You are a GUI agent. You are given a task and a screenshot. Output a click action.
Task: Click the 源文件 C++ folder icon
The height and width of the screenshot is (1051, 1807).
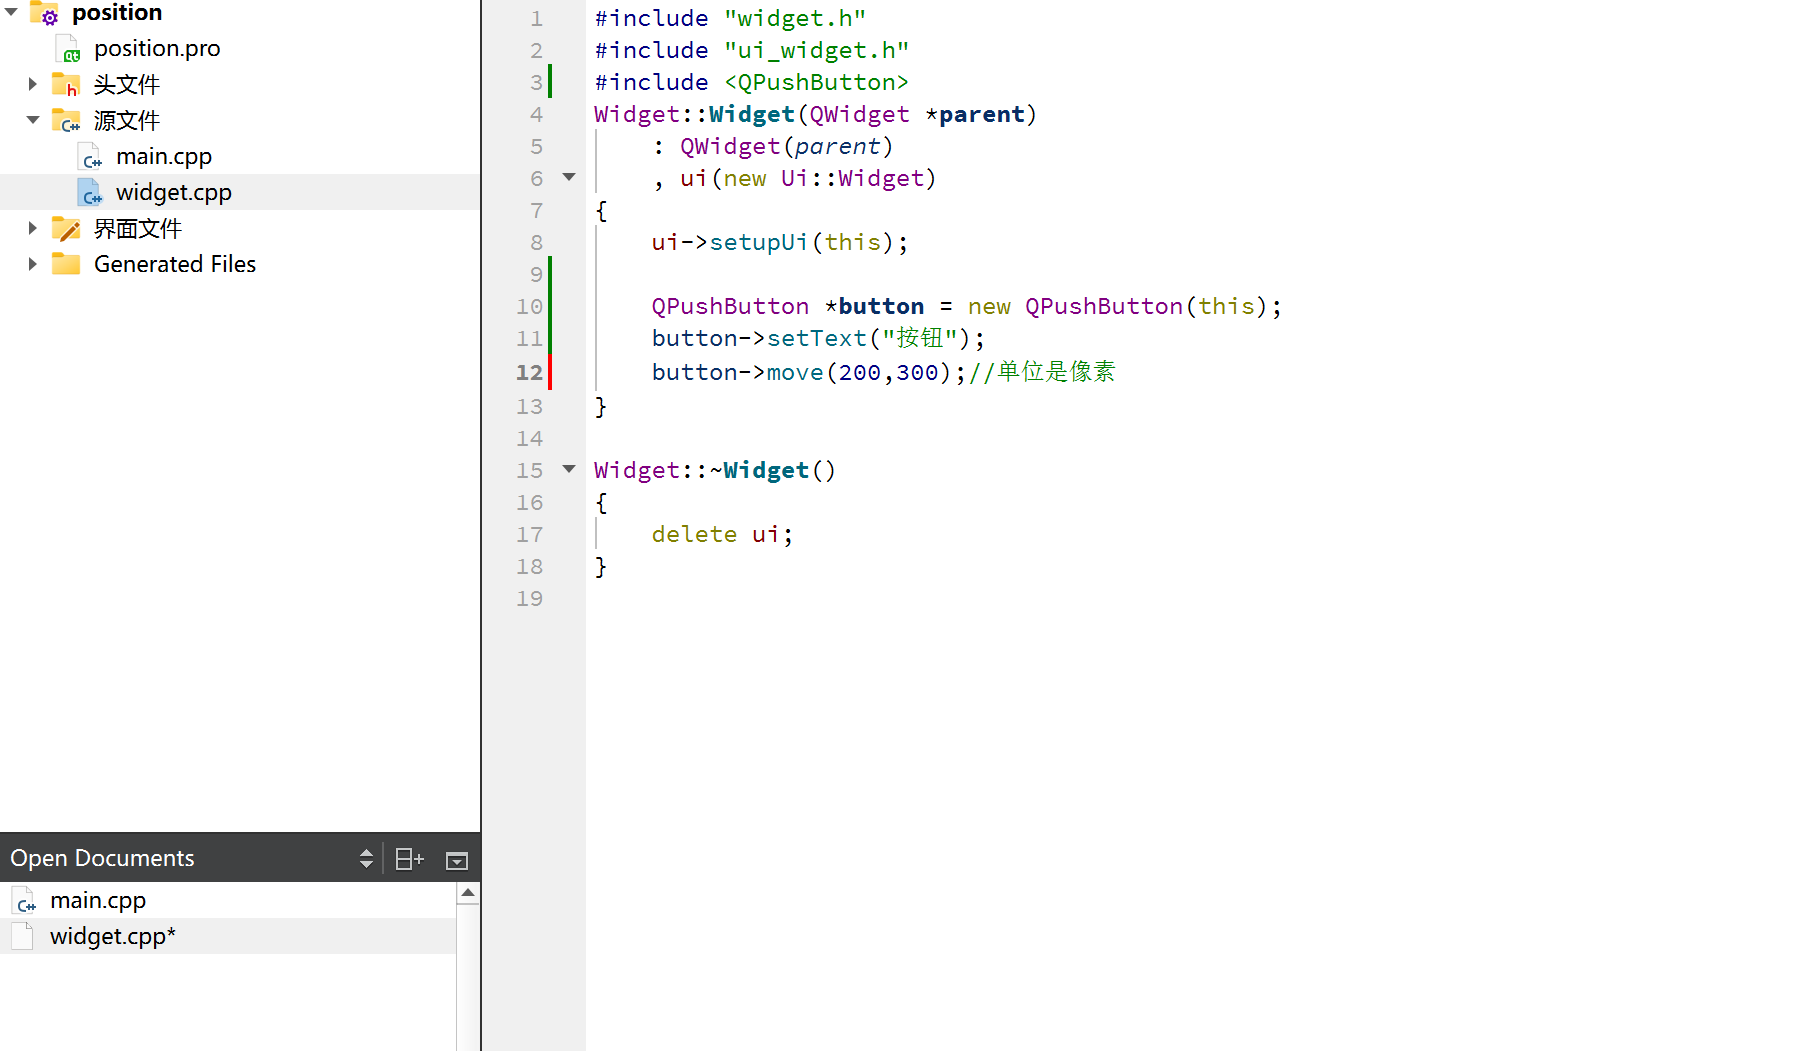(x=66, y=120)
